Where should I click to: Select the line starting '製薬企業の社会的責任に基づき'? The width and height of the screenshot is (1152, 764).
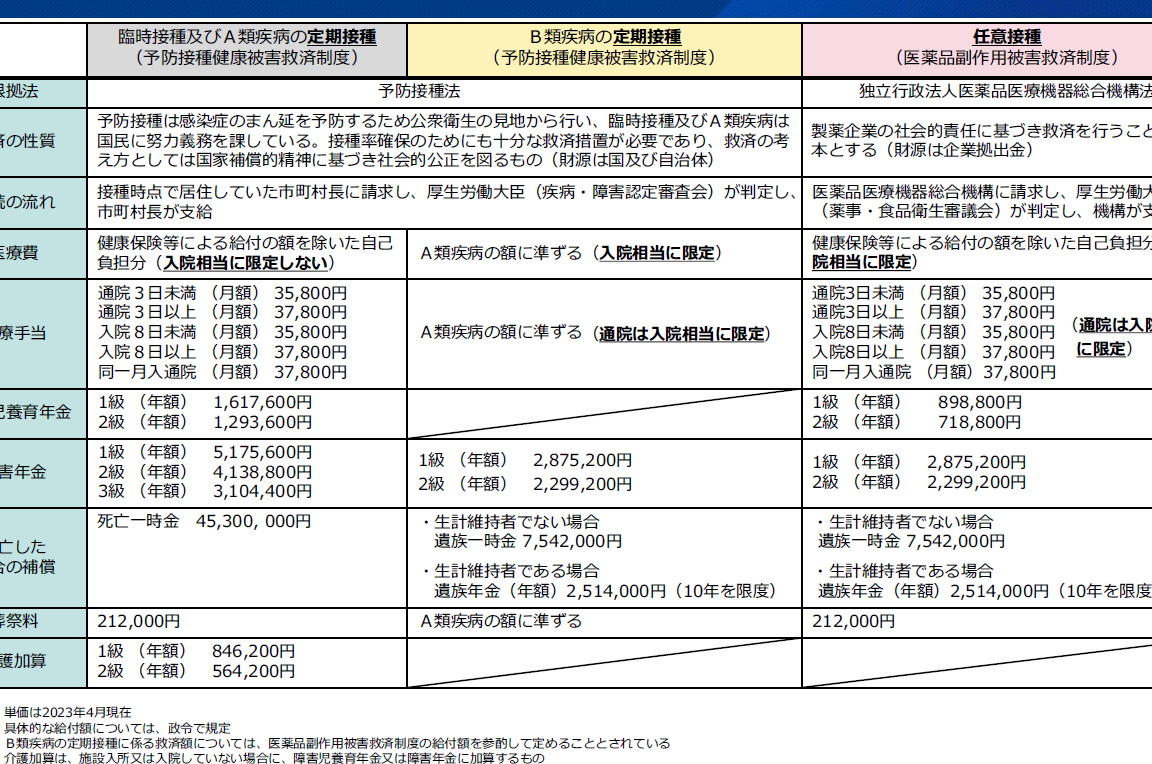point(982,131)
